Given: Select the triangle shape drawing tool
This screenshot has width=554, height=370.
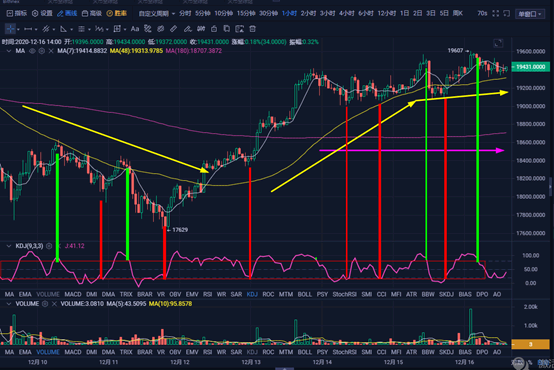Looking at the screenshot, I should pyautogui.click(x=63, y=29).
